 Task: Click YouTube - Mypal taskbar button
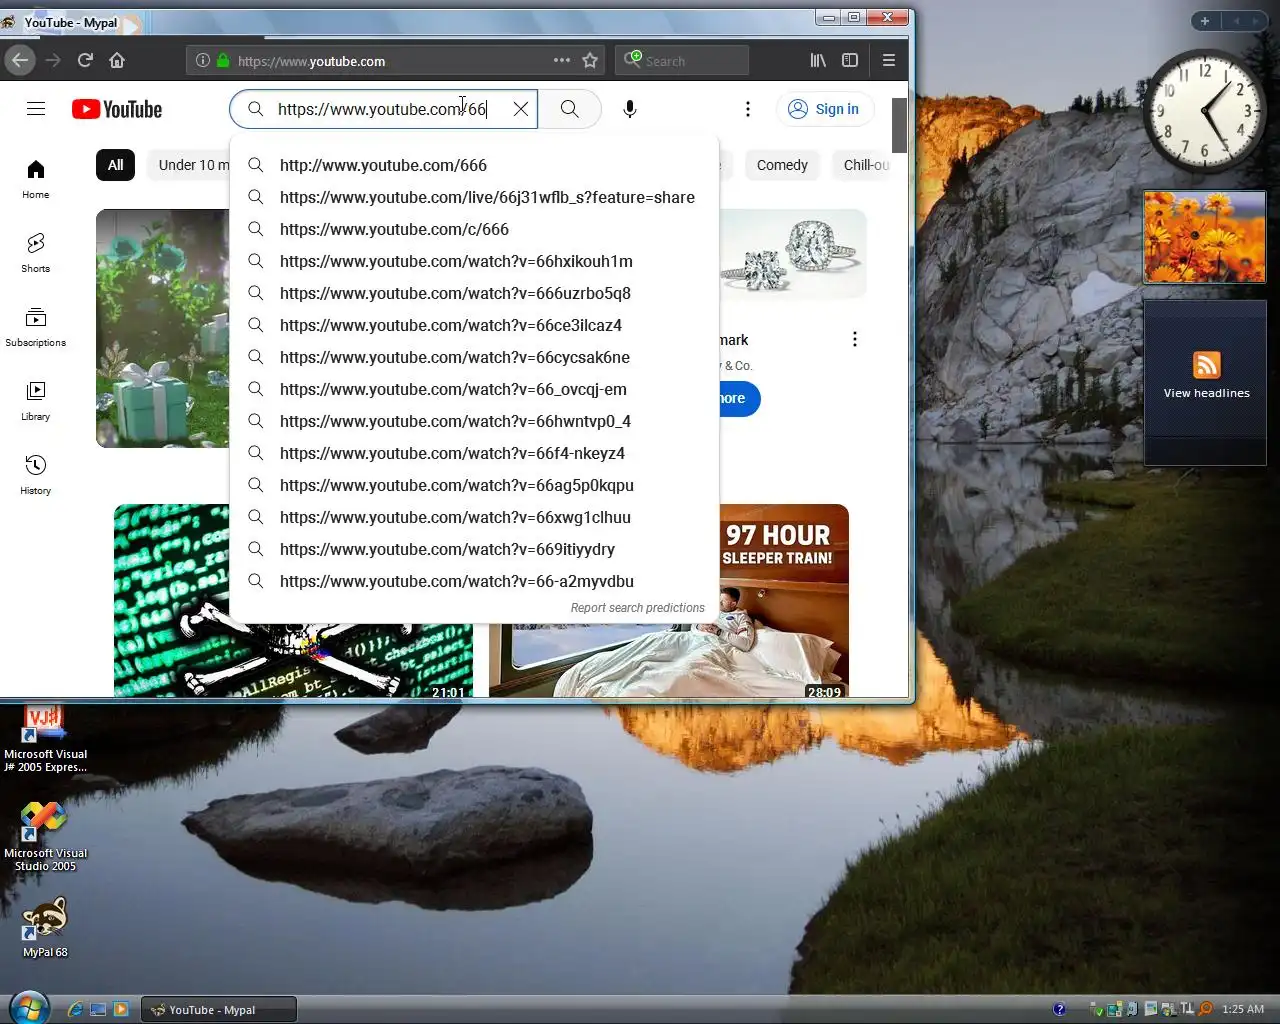coord(218,1010)
